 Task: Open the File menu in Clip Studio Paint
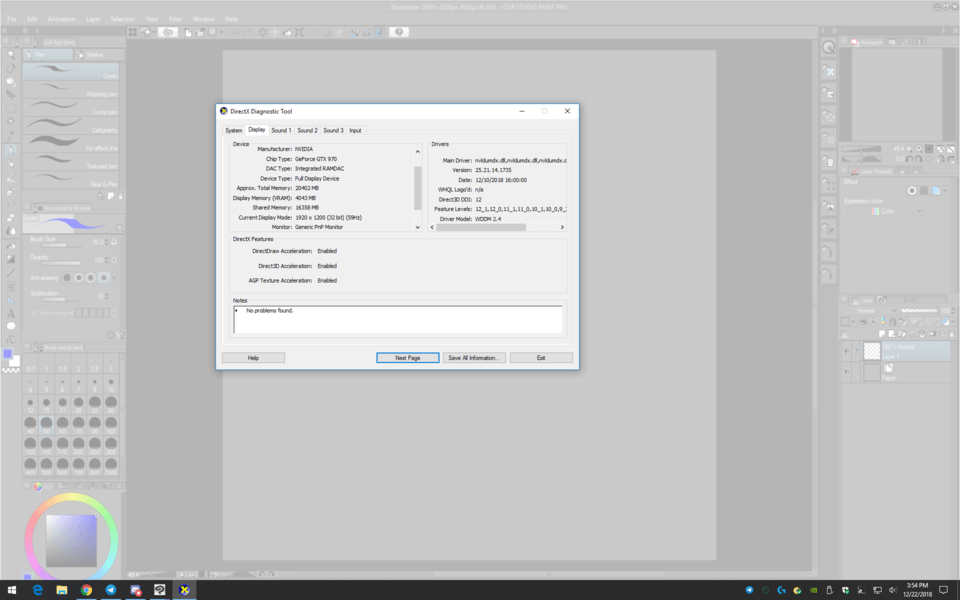(x=12, y=19)
